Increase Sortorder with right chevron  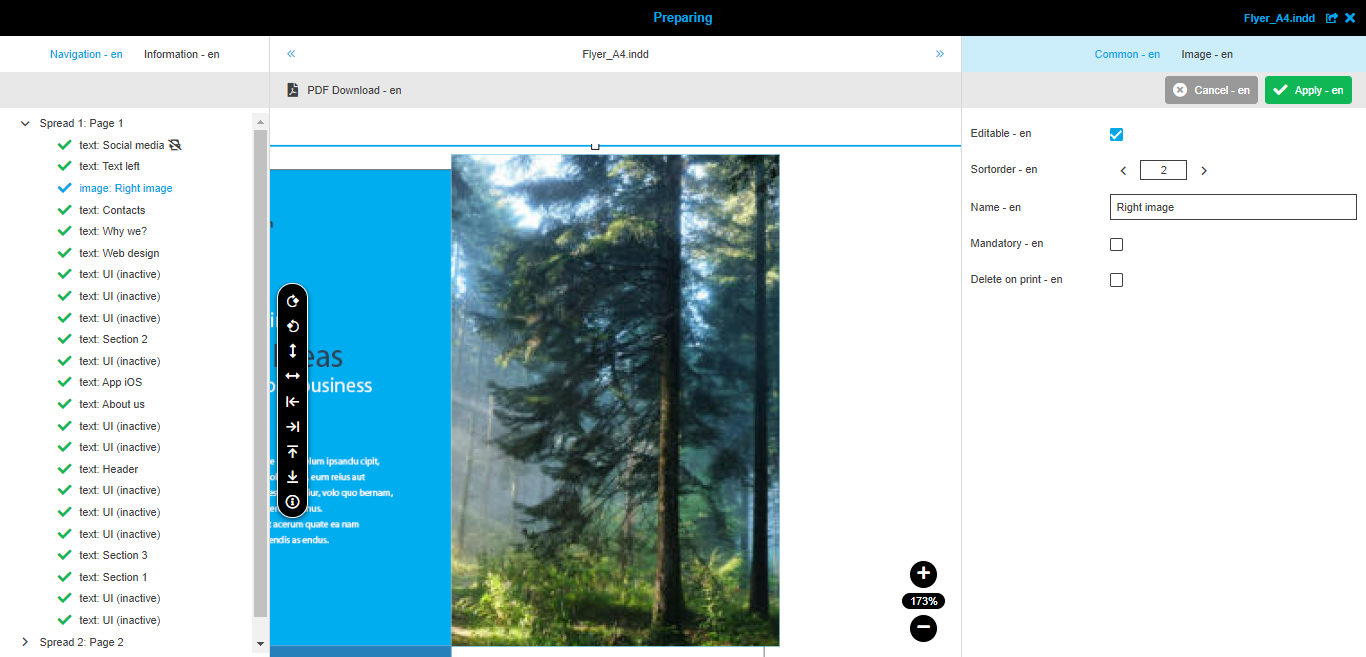pos(1204,171)
